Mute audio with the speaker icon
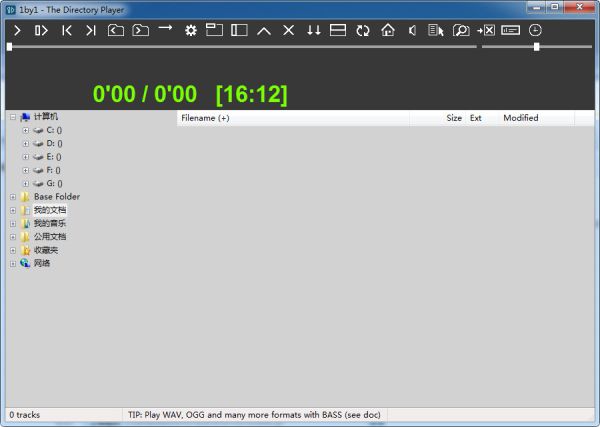The height and width of the screenshot is (427, 600). pos(412,30)
